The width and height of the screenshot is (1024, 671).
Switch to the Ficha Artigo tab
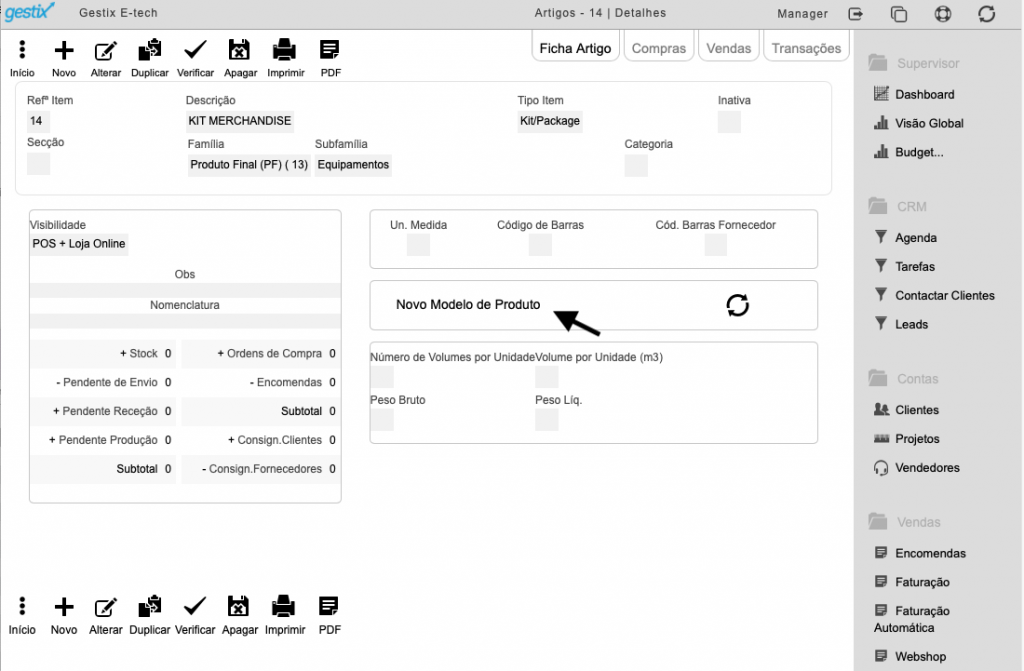click(x=575, y=48)
